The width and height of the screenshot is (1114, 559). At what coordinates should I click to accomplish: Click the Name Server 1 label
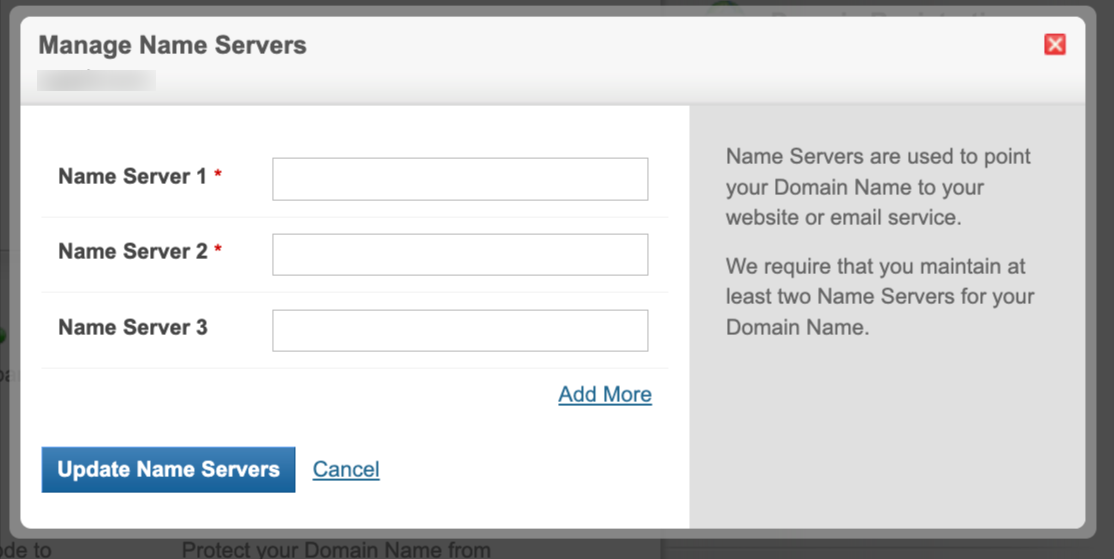132,177
